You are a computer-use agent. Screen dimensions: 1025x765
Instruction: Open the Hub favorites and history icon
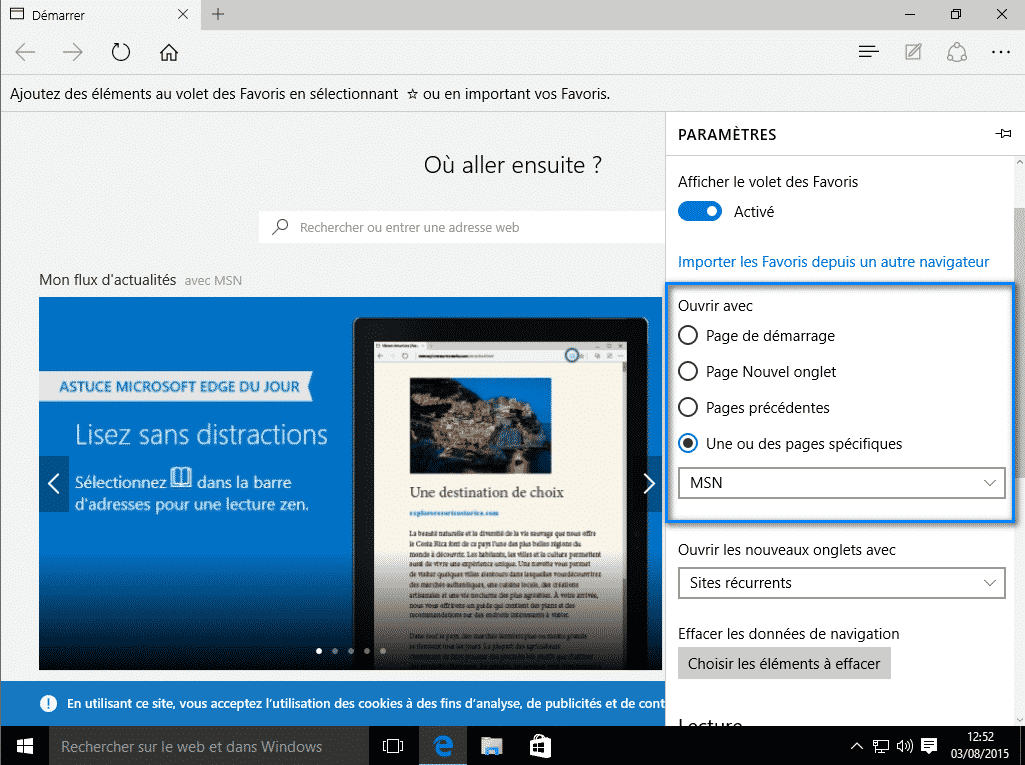(x=869, y=52)
